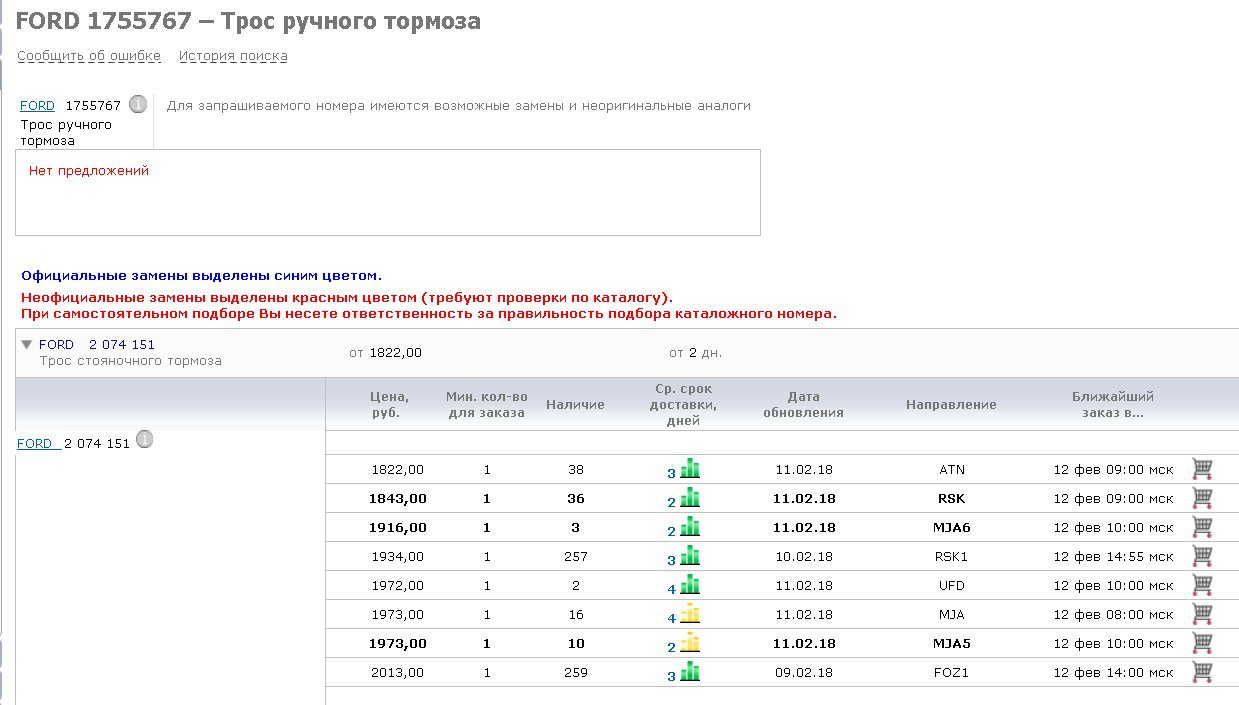This screenshot has height=705, width=1239.
Task: Click direction code UFD
Action: pos(951,585)
